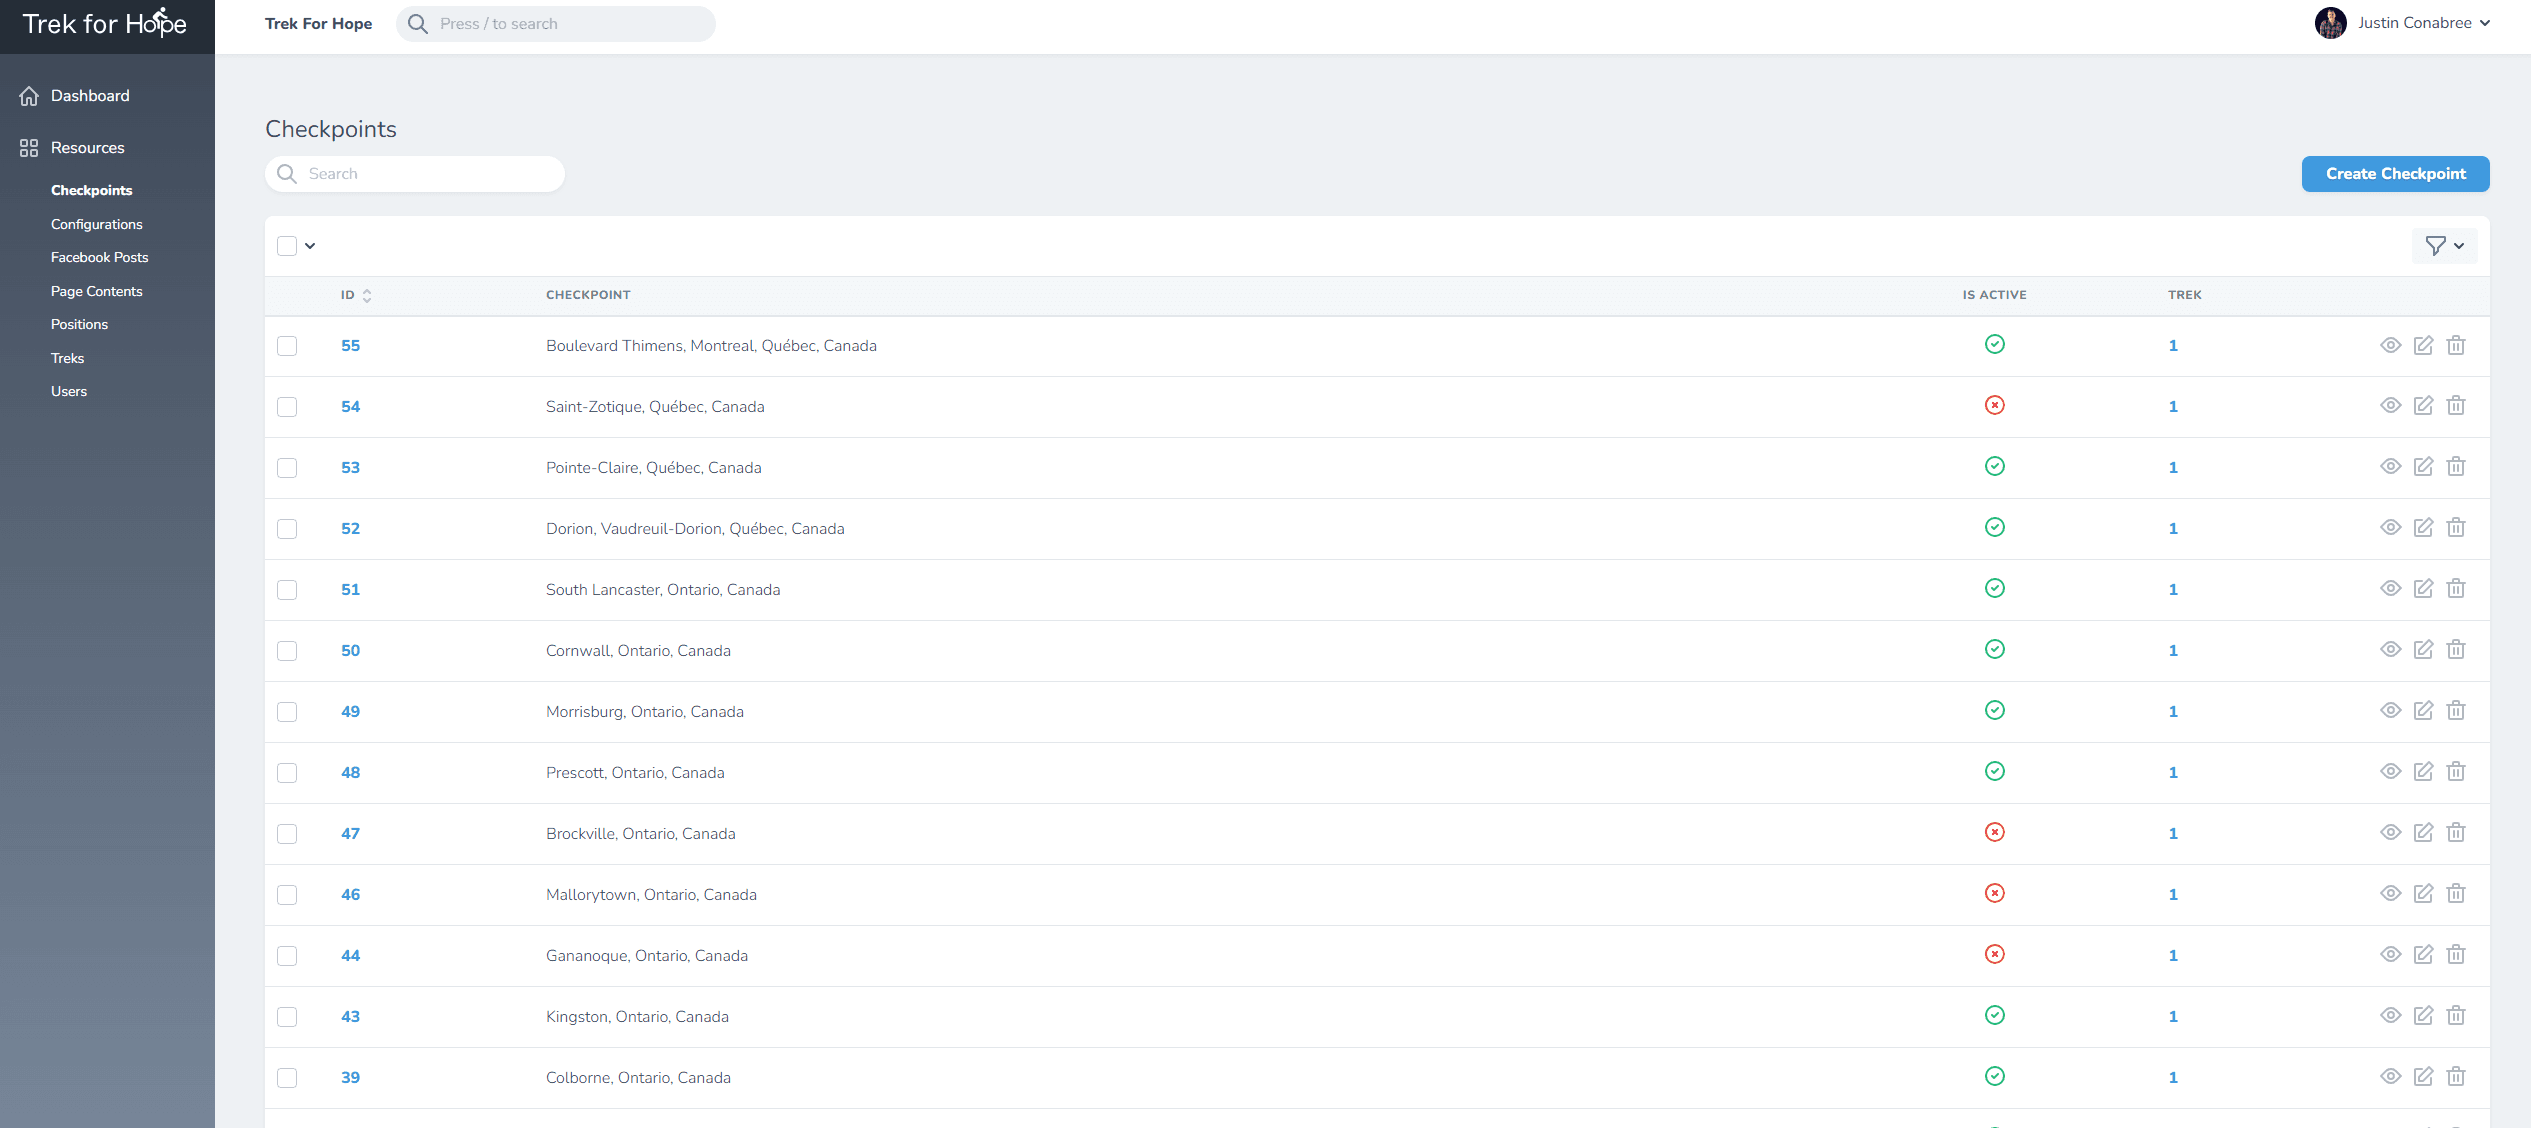Delete the Boulevard Thimens checkpoint via trash icon
Viewport: 2531px width, 1128px height.
point(2456,345)
